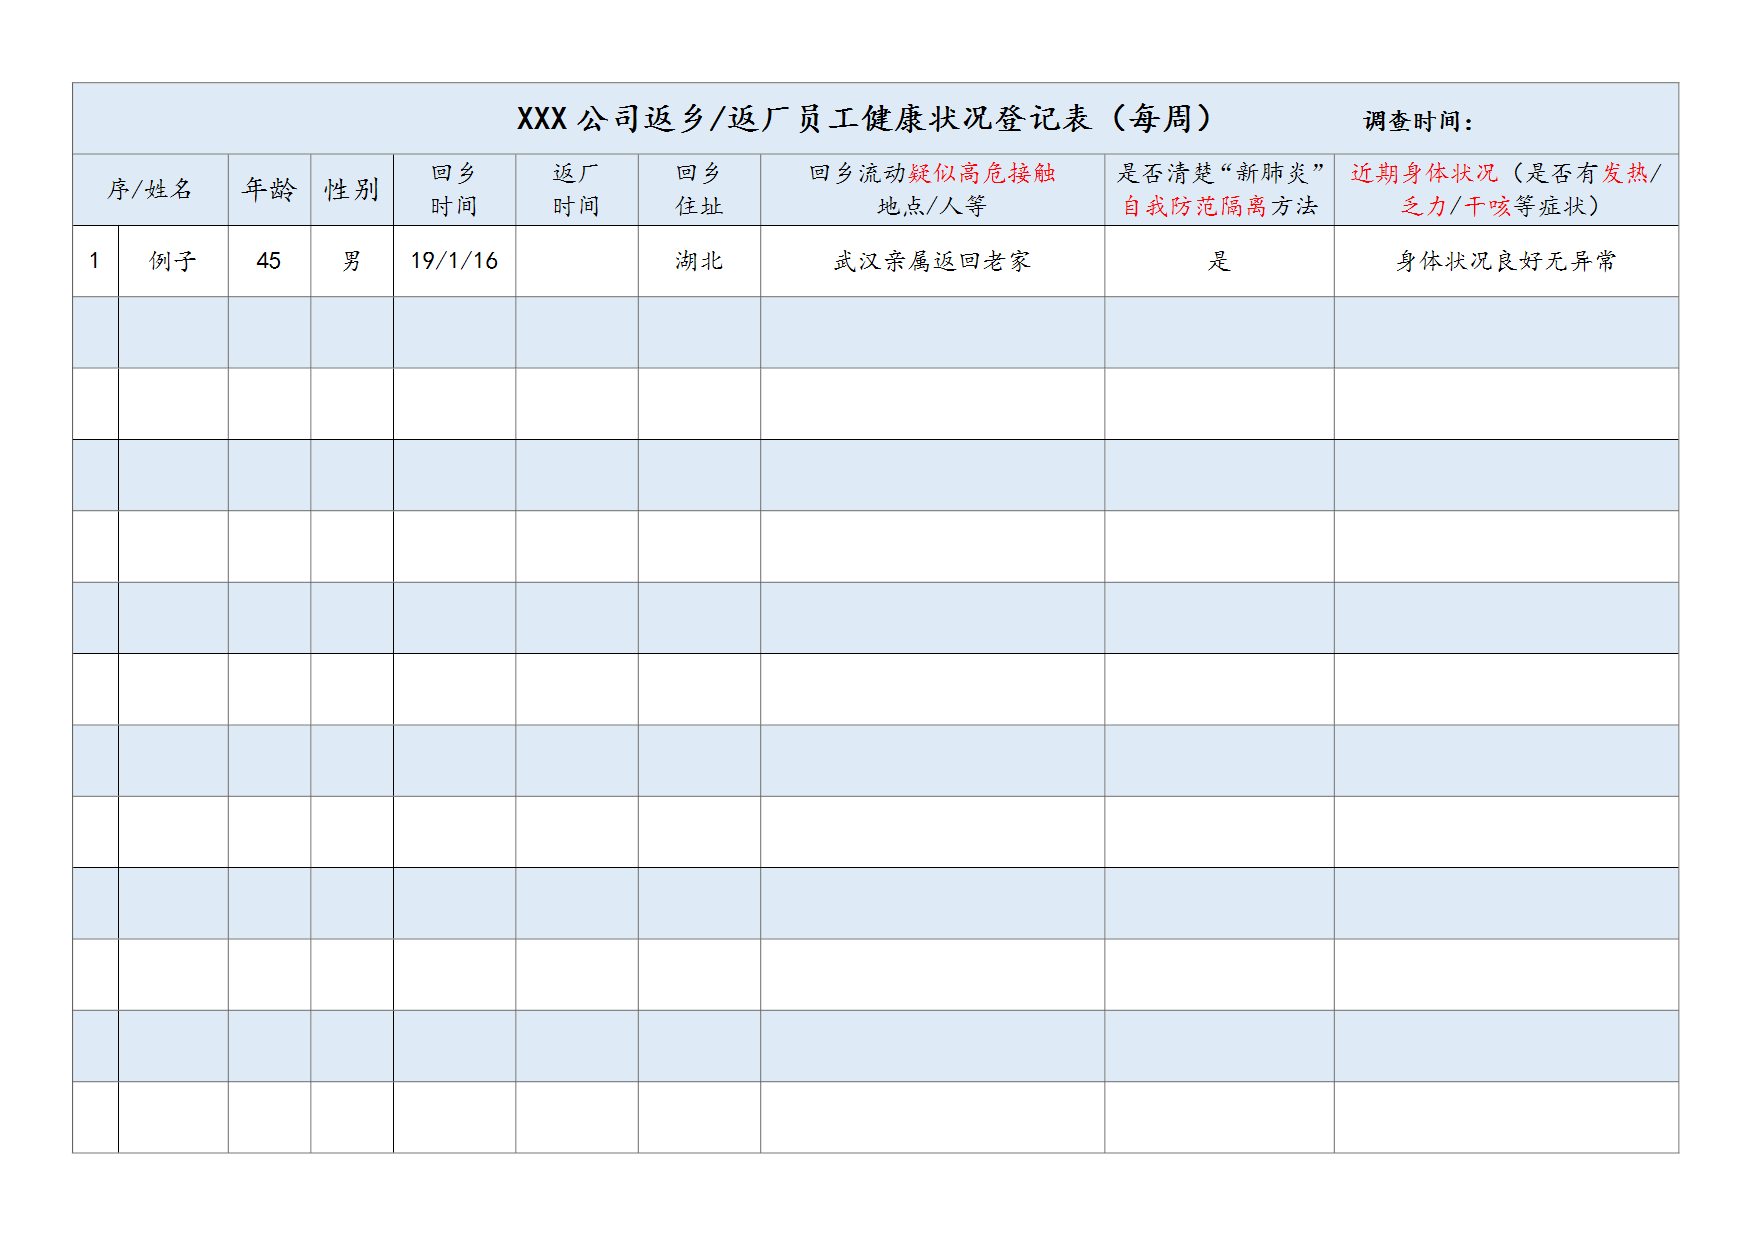Click the cell reading 武汉亲属返回老家
The image size is (1754, 1241).
[932, 261]
